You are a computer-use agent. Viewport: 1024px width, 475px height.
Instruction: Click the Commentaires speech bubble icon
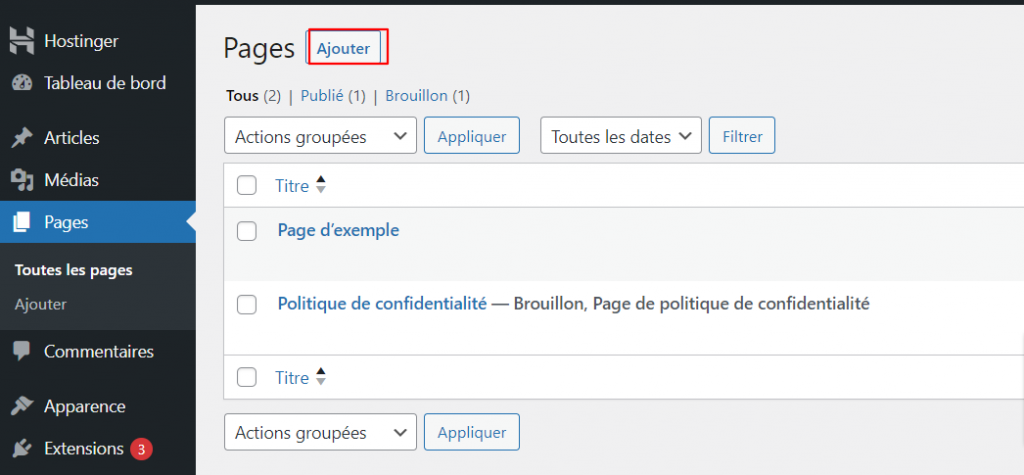tap(22, 352)
